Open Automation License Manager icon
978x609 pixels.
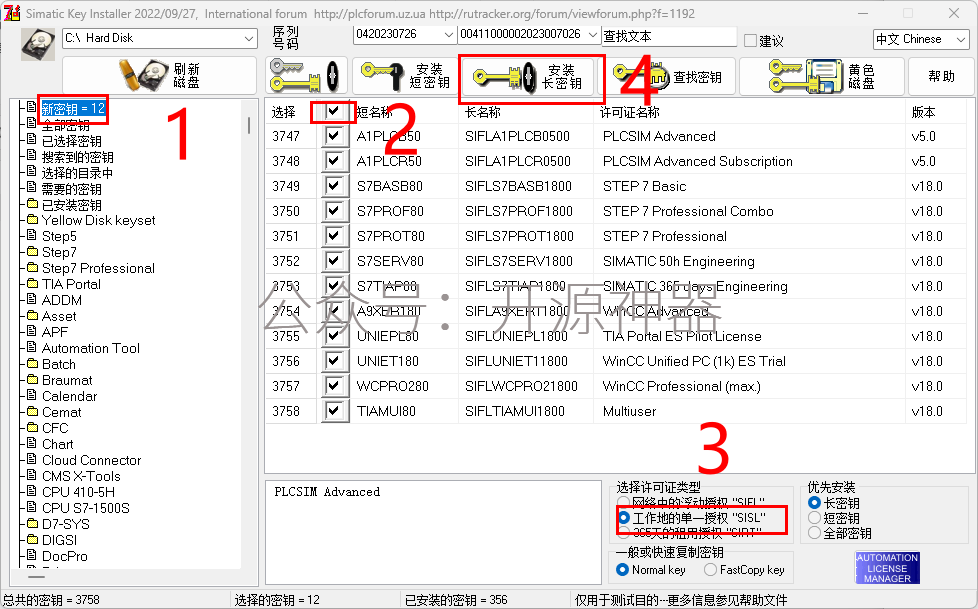pos(887,568)
